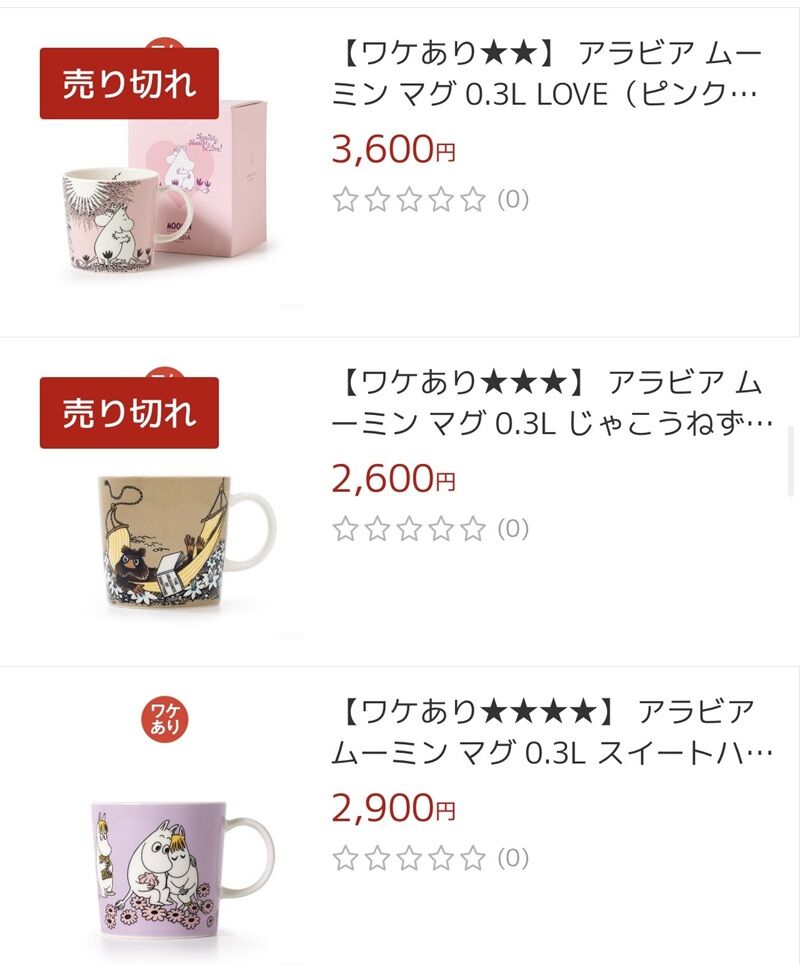Click review count (0) of the LOVE mug
800x965 pixels.
(x=513, y=199)
